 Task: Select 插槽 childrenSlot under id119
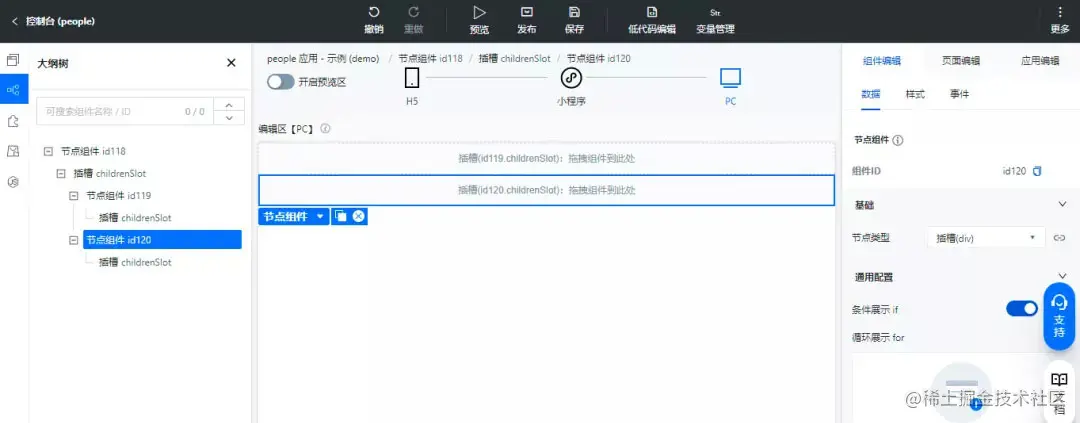tap(135, 218)
